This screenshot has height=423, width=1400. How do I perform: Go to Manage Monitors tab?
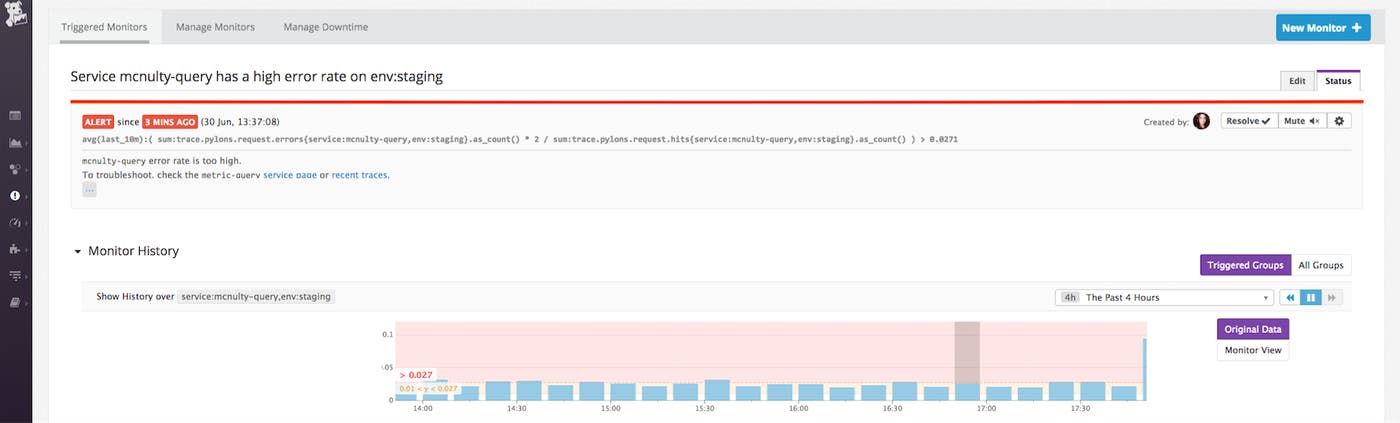215,27
